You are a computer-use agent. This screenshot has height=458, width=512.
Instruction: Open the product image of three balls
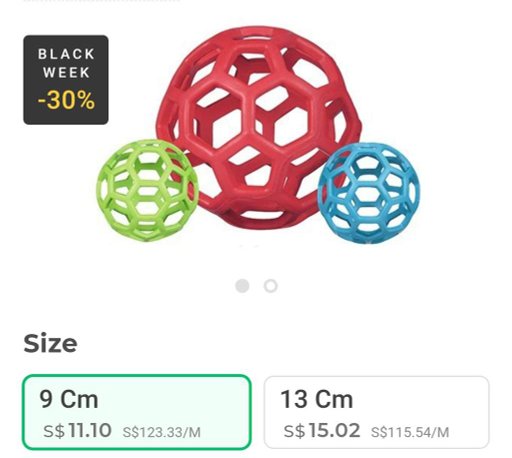pyautogui.click(x=259, y=135)
